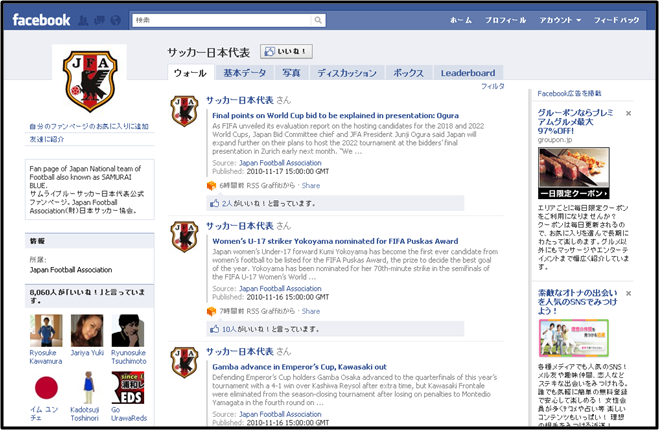
Task: Open Ryunosuke Tsuchimoto's profile photo
Action: pos(128,331)
